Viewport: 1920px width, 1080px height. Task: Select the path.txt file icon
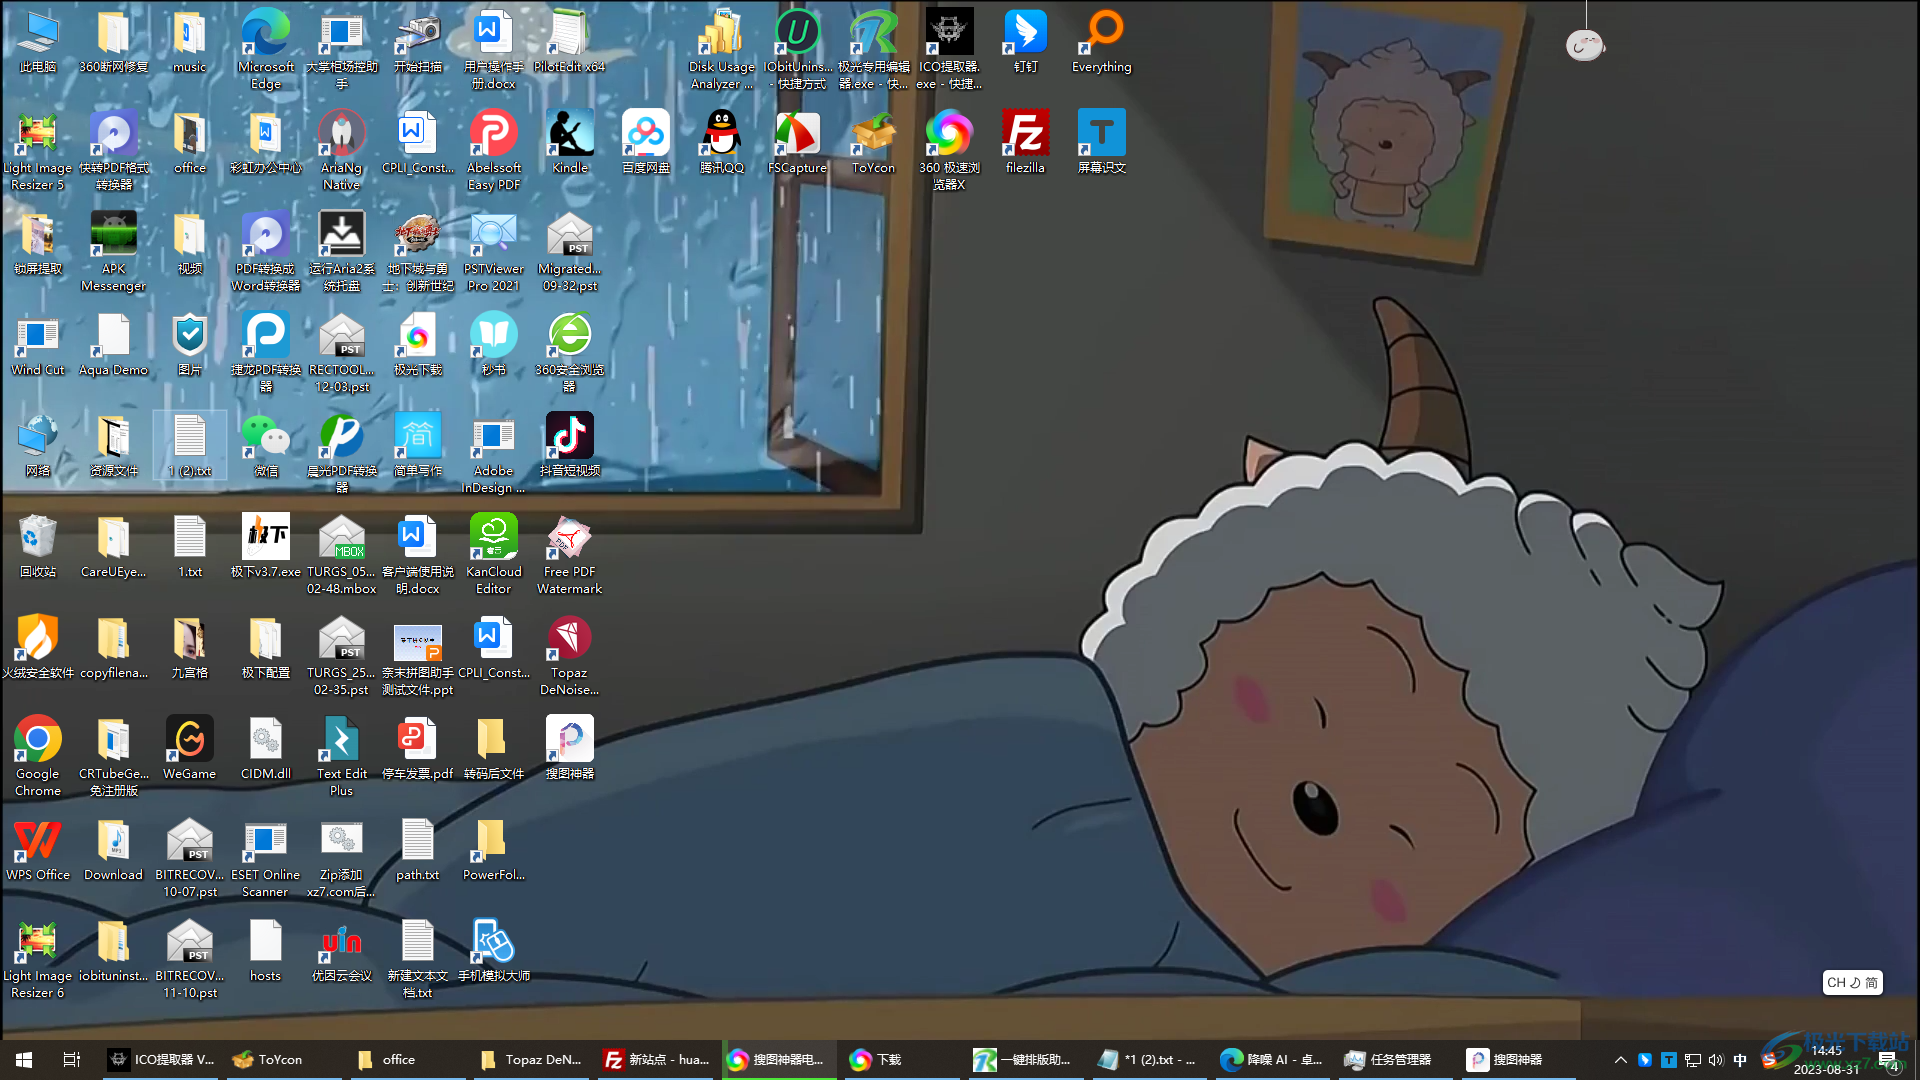[417, 849]
